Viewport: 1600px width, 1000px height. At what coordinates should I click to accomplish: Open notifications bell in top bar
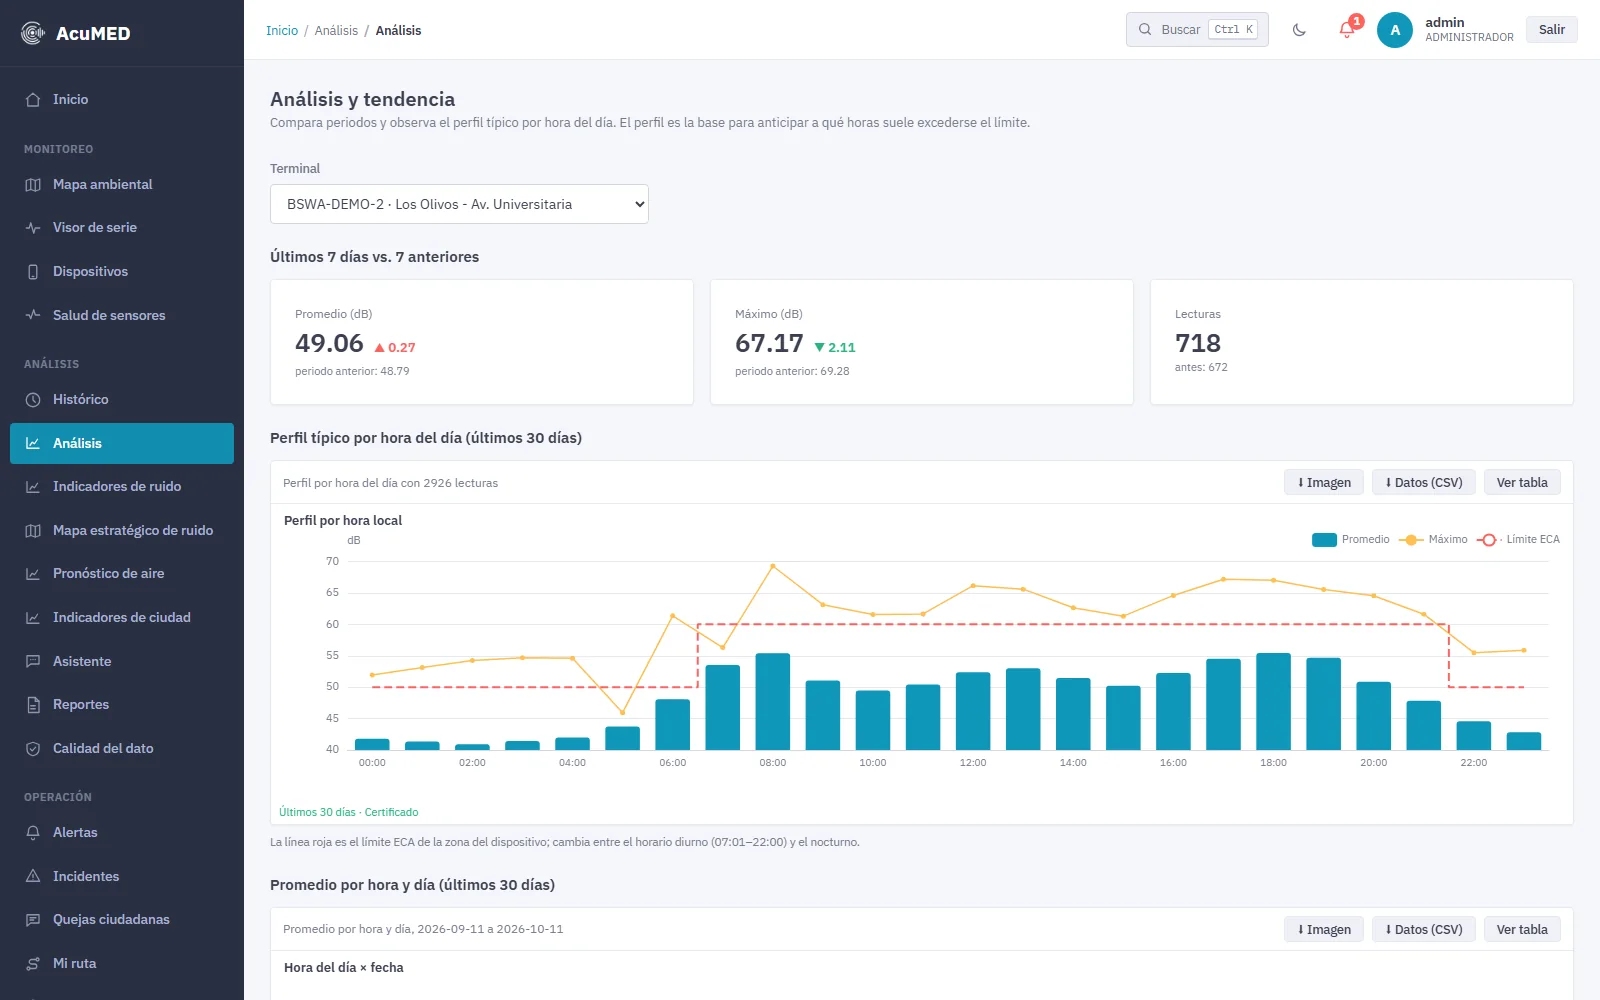point(1347,30)
